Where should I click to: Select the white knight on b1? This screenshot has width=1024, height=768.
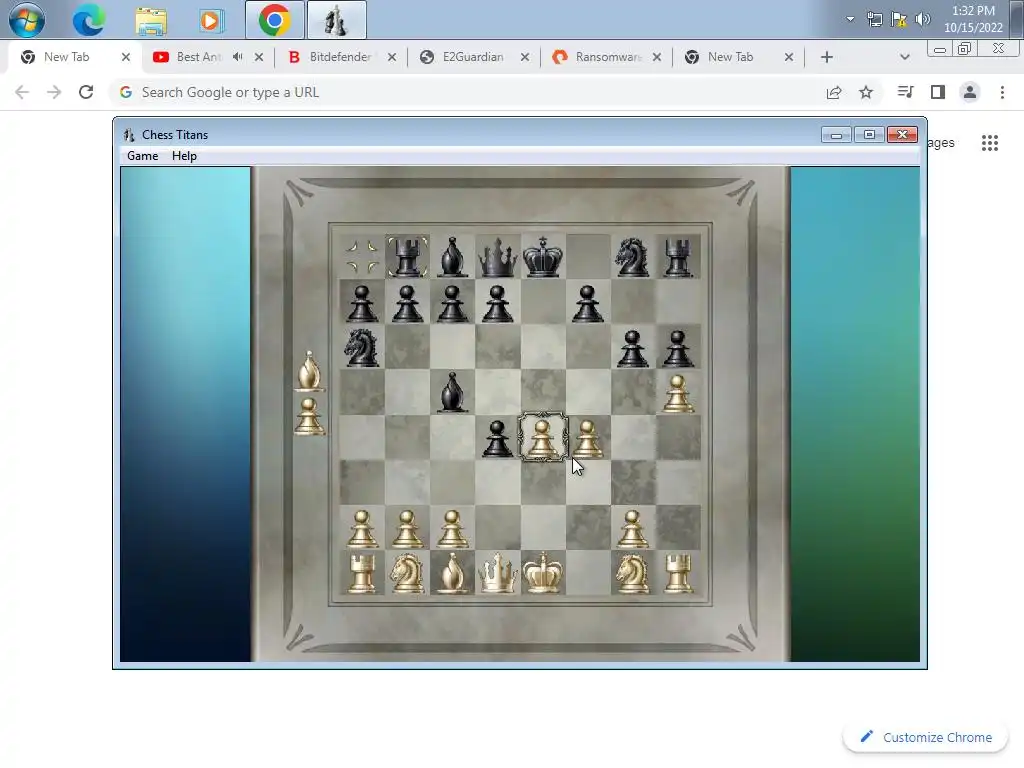click(x=407, y=572)
